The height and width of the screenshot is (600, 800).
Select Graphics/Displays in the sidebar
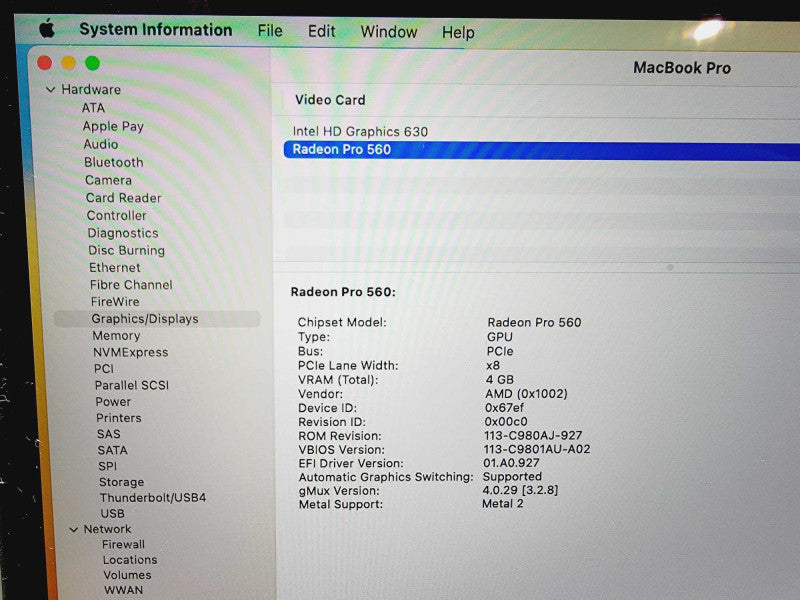point(157,319)
